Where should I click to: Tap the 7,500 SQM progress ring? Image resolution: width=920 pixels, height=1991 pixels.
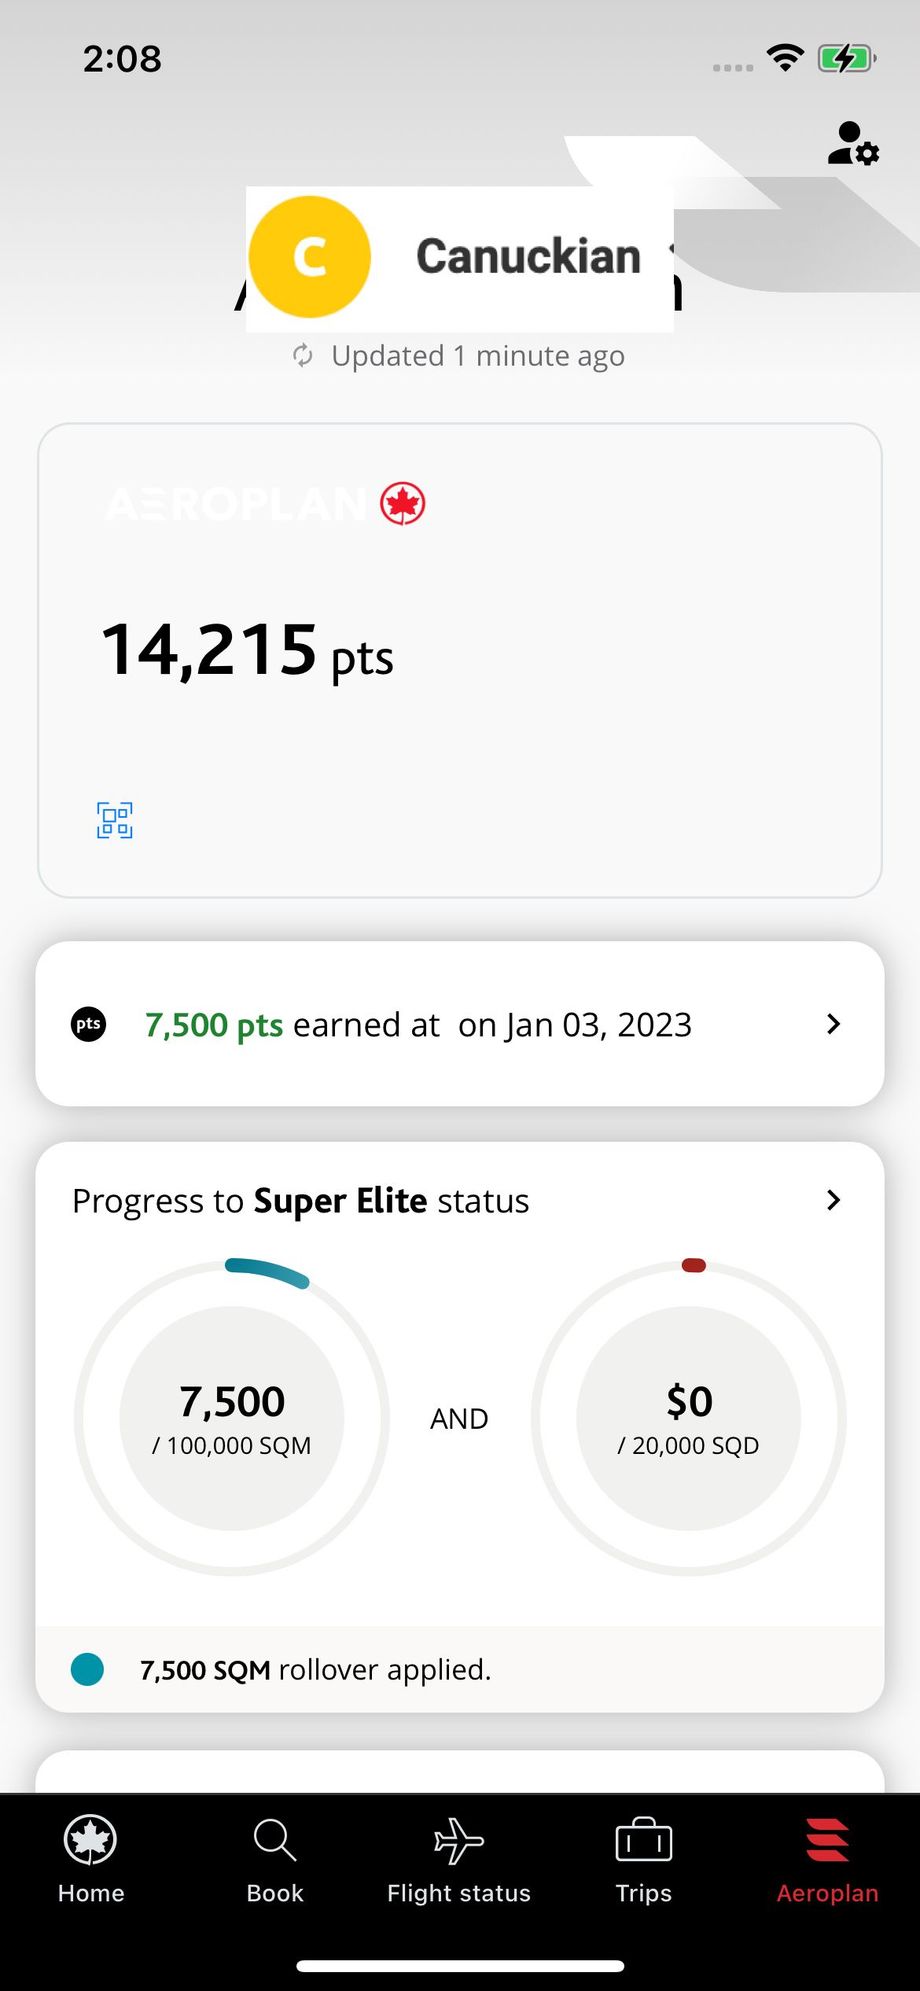[232, 1418]
